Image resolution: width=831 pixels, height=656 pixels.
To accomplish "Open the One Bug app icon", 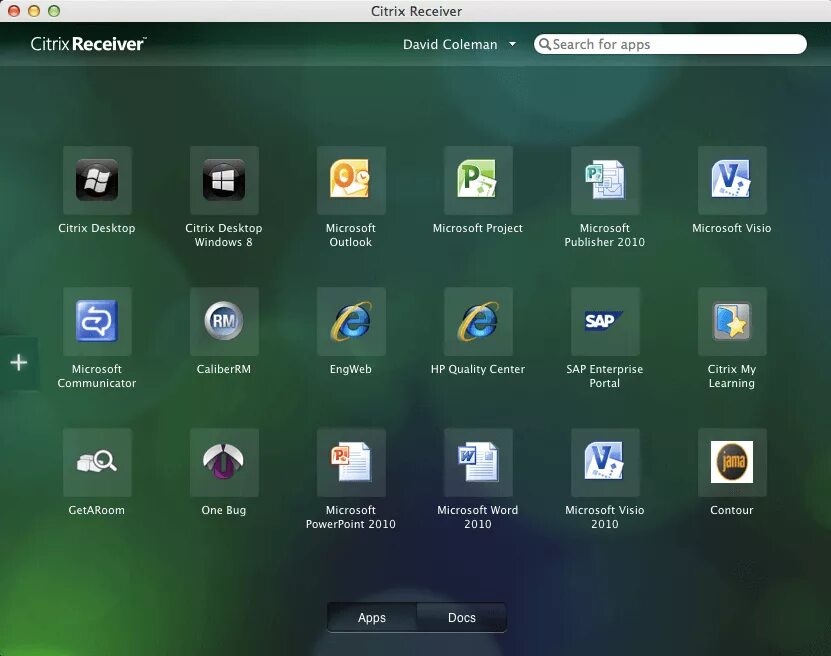I will [224, 463].
